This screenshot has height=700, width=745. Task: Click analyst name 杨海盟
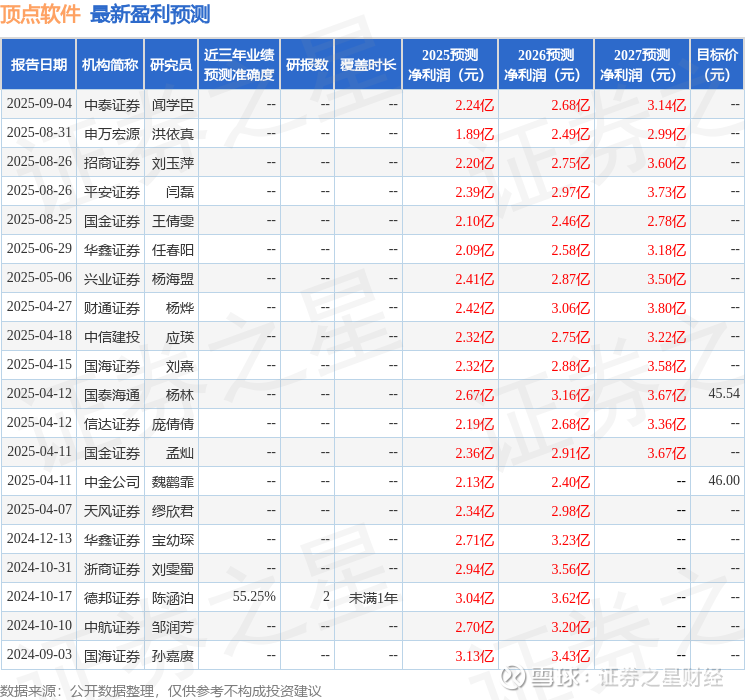(173, 279)
